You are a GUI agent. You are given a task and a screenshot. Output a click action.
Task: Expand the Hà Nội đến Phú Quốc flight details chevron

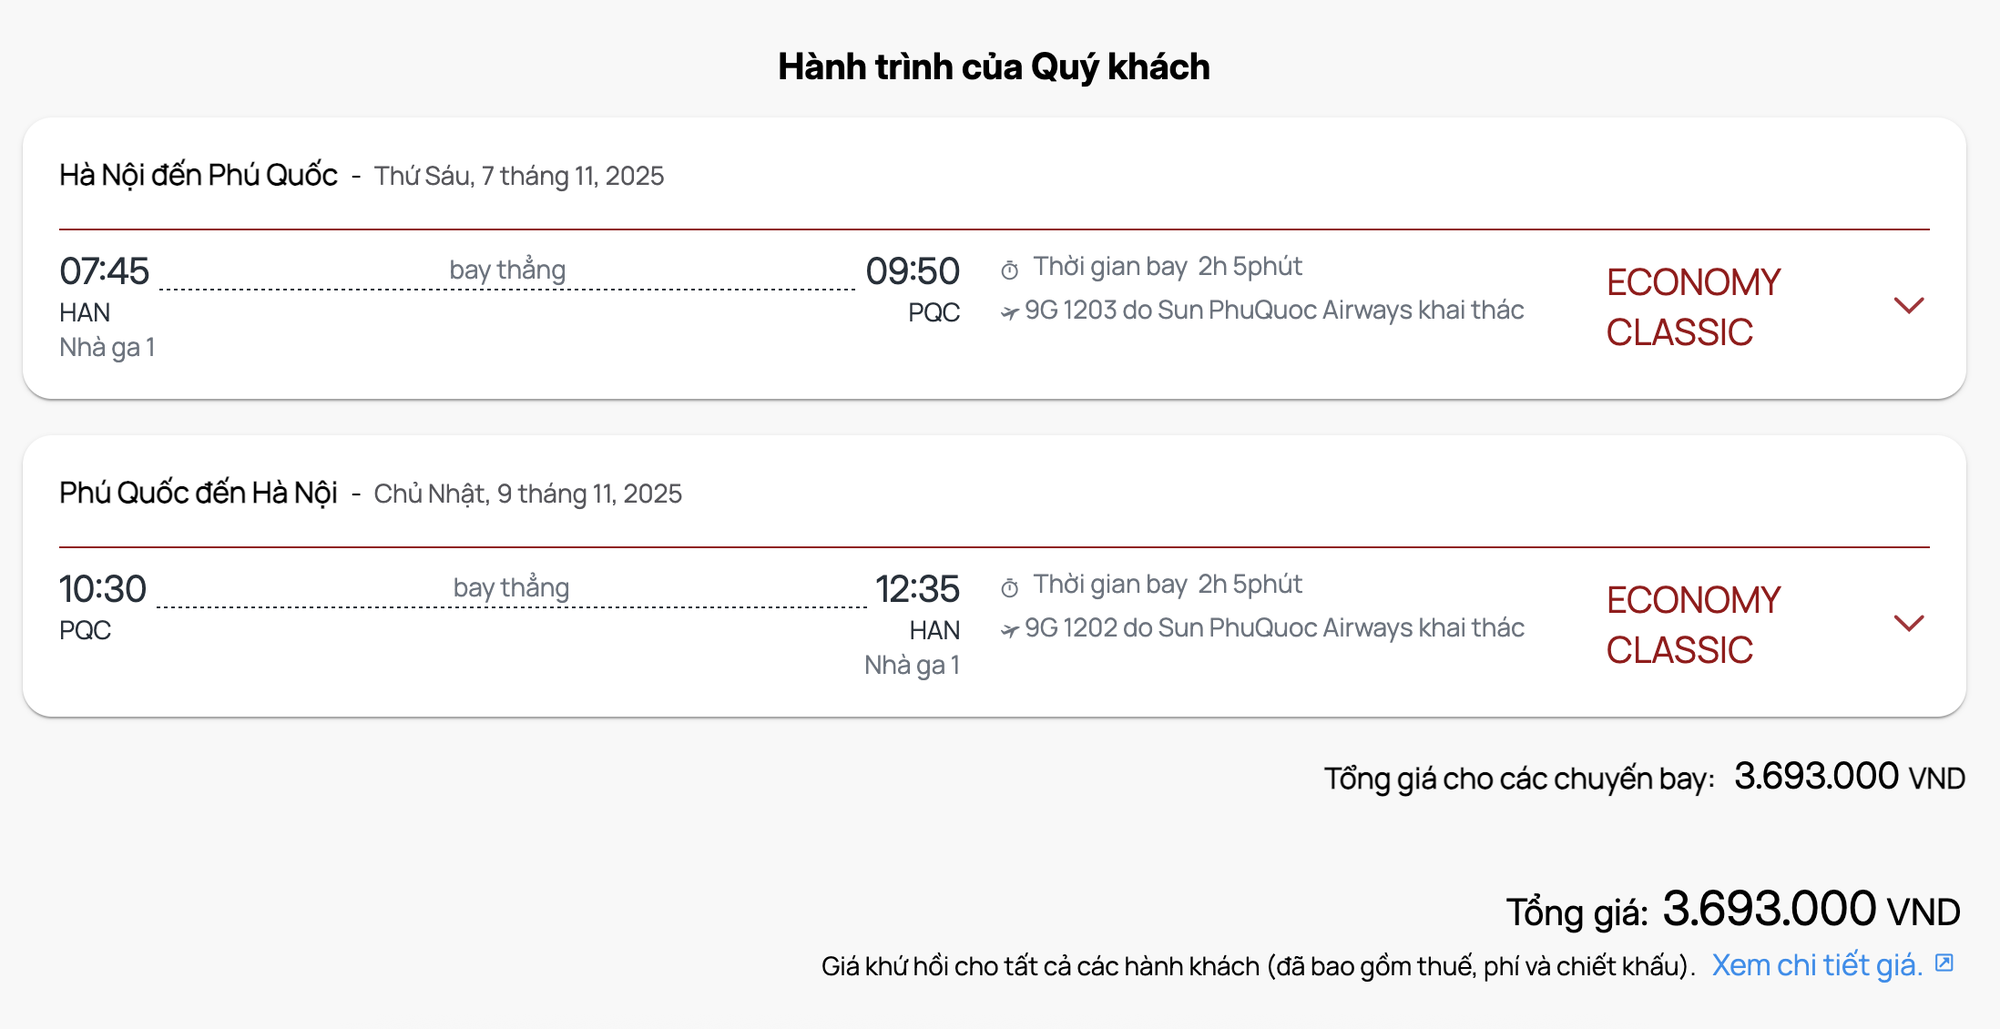[x=1908, y=306]
